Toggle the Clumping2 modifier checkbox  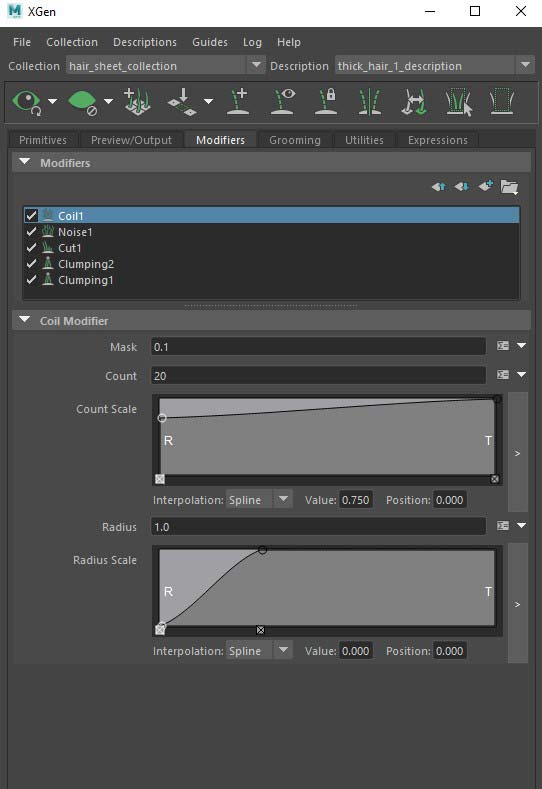31,264
